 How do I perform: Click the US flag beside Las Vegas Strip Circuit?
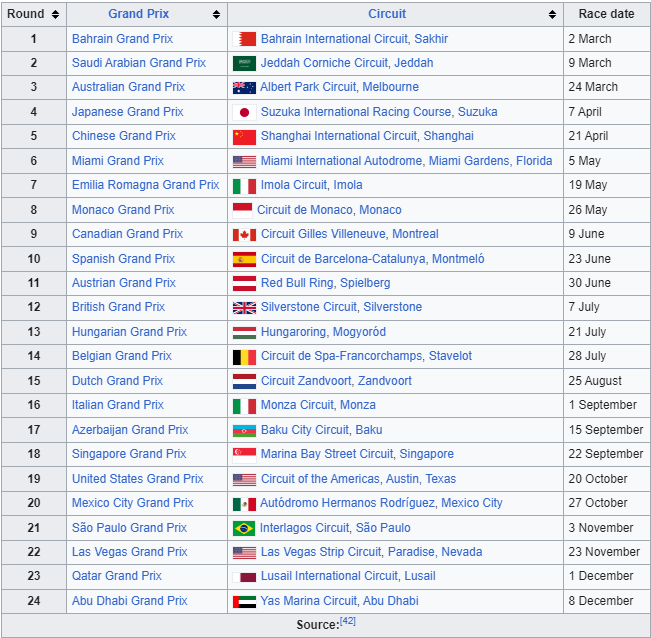pyautogui.click(x=244, y=552)
